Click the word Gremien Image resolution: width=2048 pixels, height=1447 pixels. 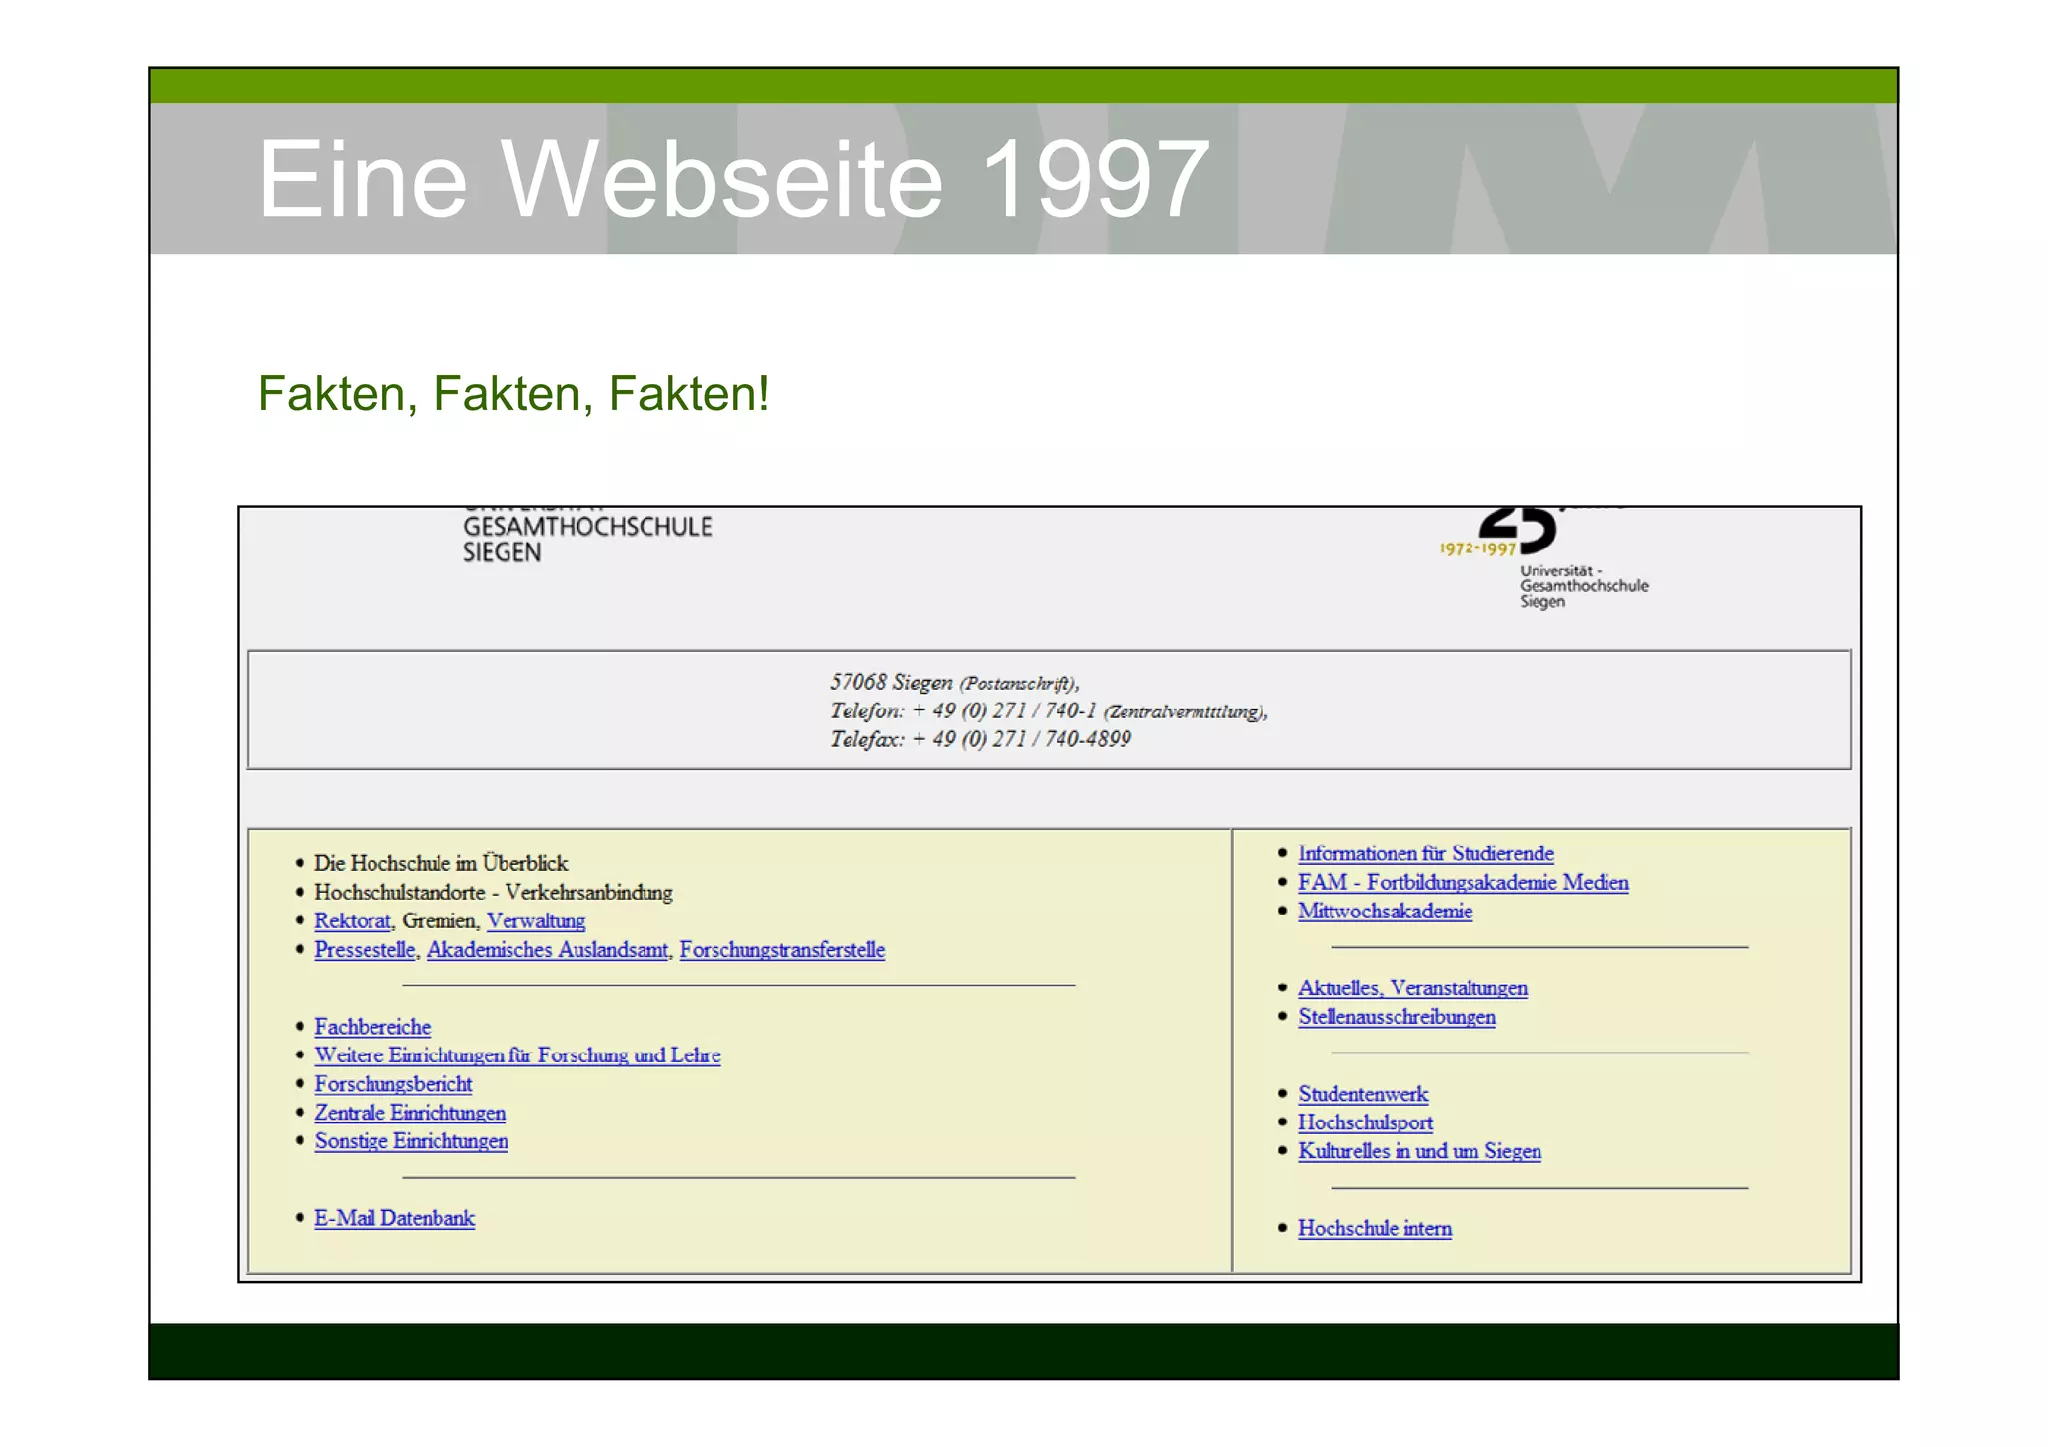tap(439, 921)
